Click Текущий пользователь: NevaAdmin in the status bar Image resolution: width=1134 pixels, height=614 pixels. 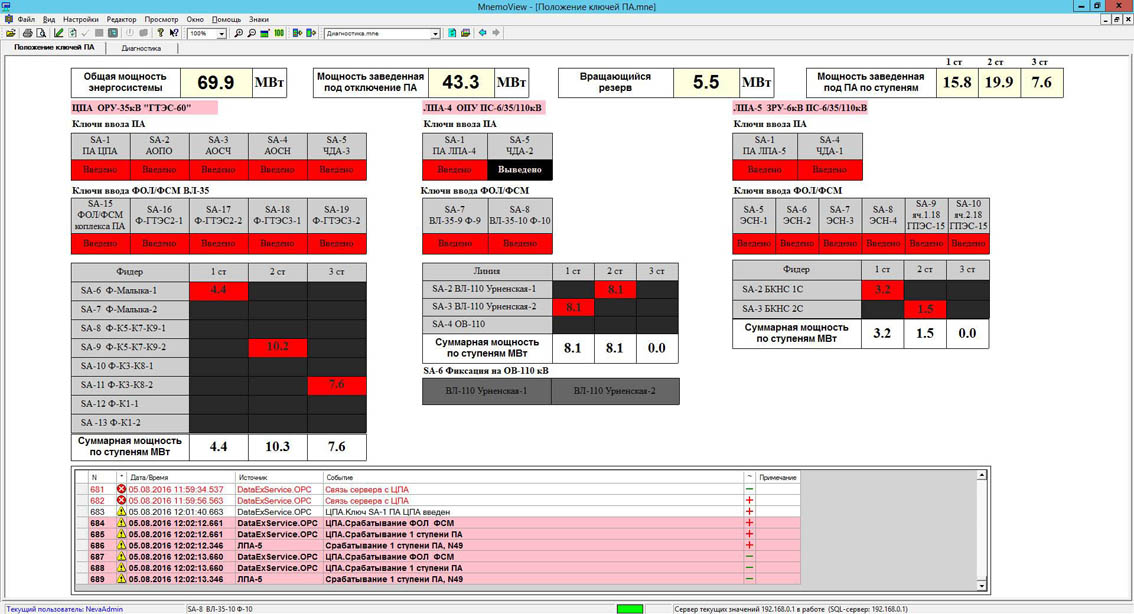pos(64,609)
